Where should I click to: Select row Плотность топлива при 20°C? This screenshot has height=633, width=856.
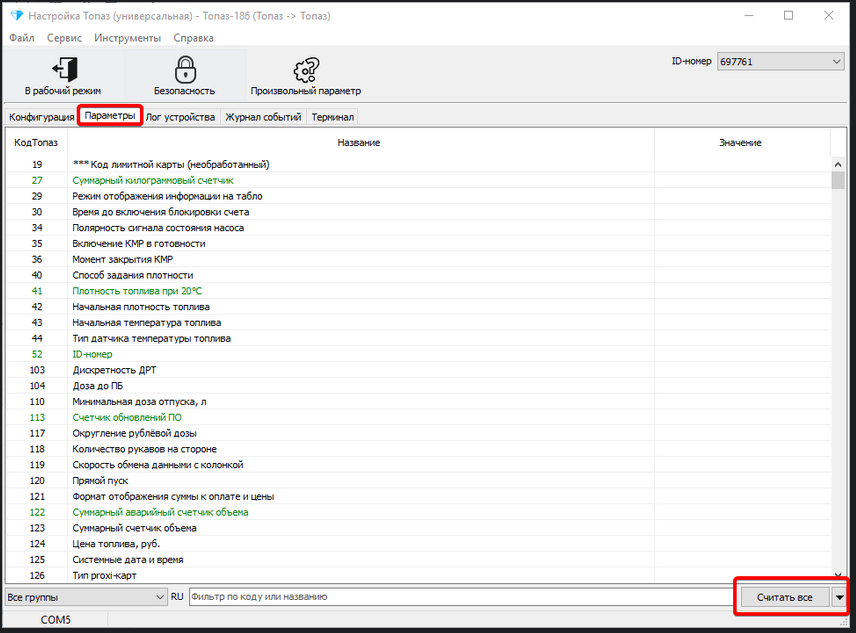click(418, 291)
